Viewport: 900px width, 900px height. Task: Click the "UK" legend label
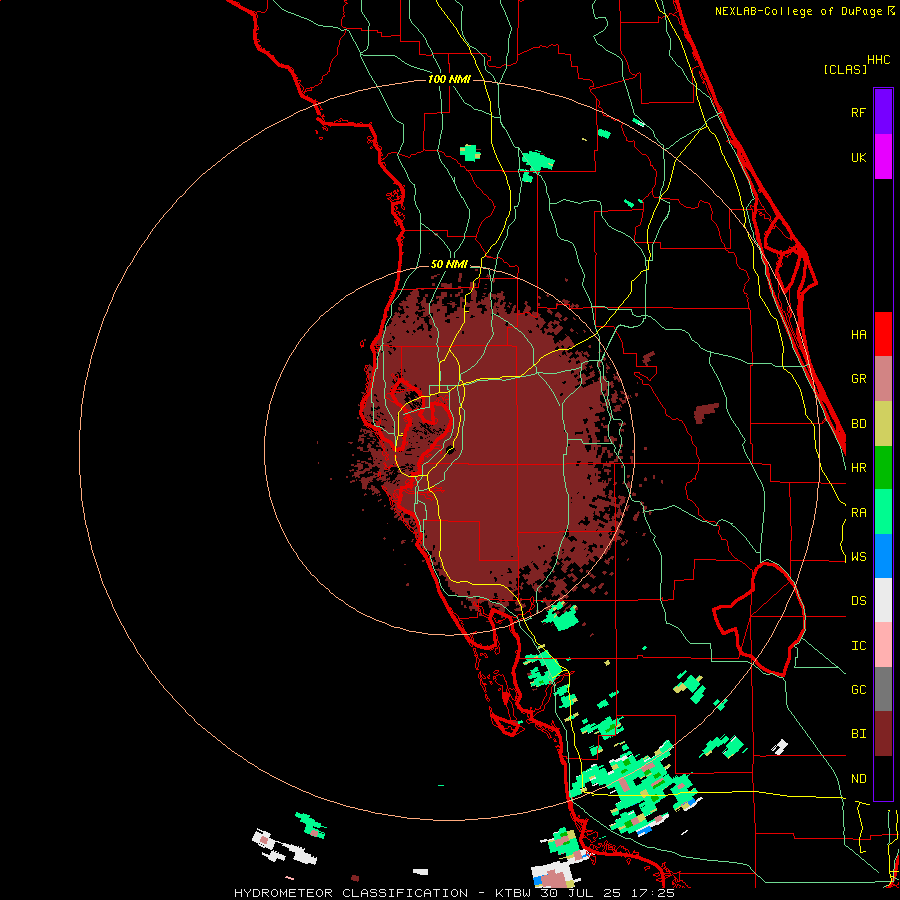point(858,157)
